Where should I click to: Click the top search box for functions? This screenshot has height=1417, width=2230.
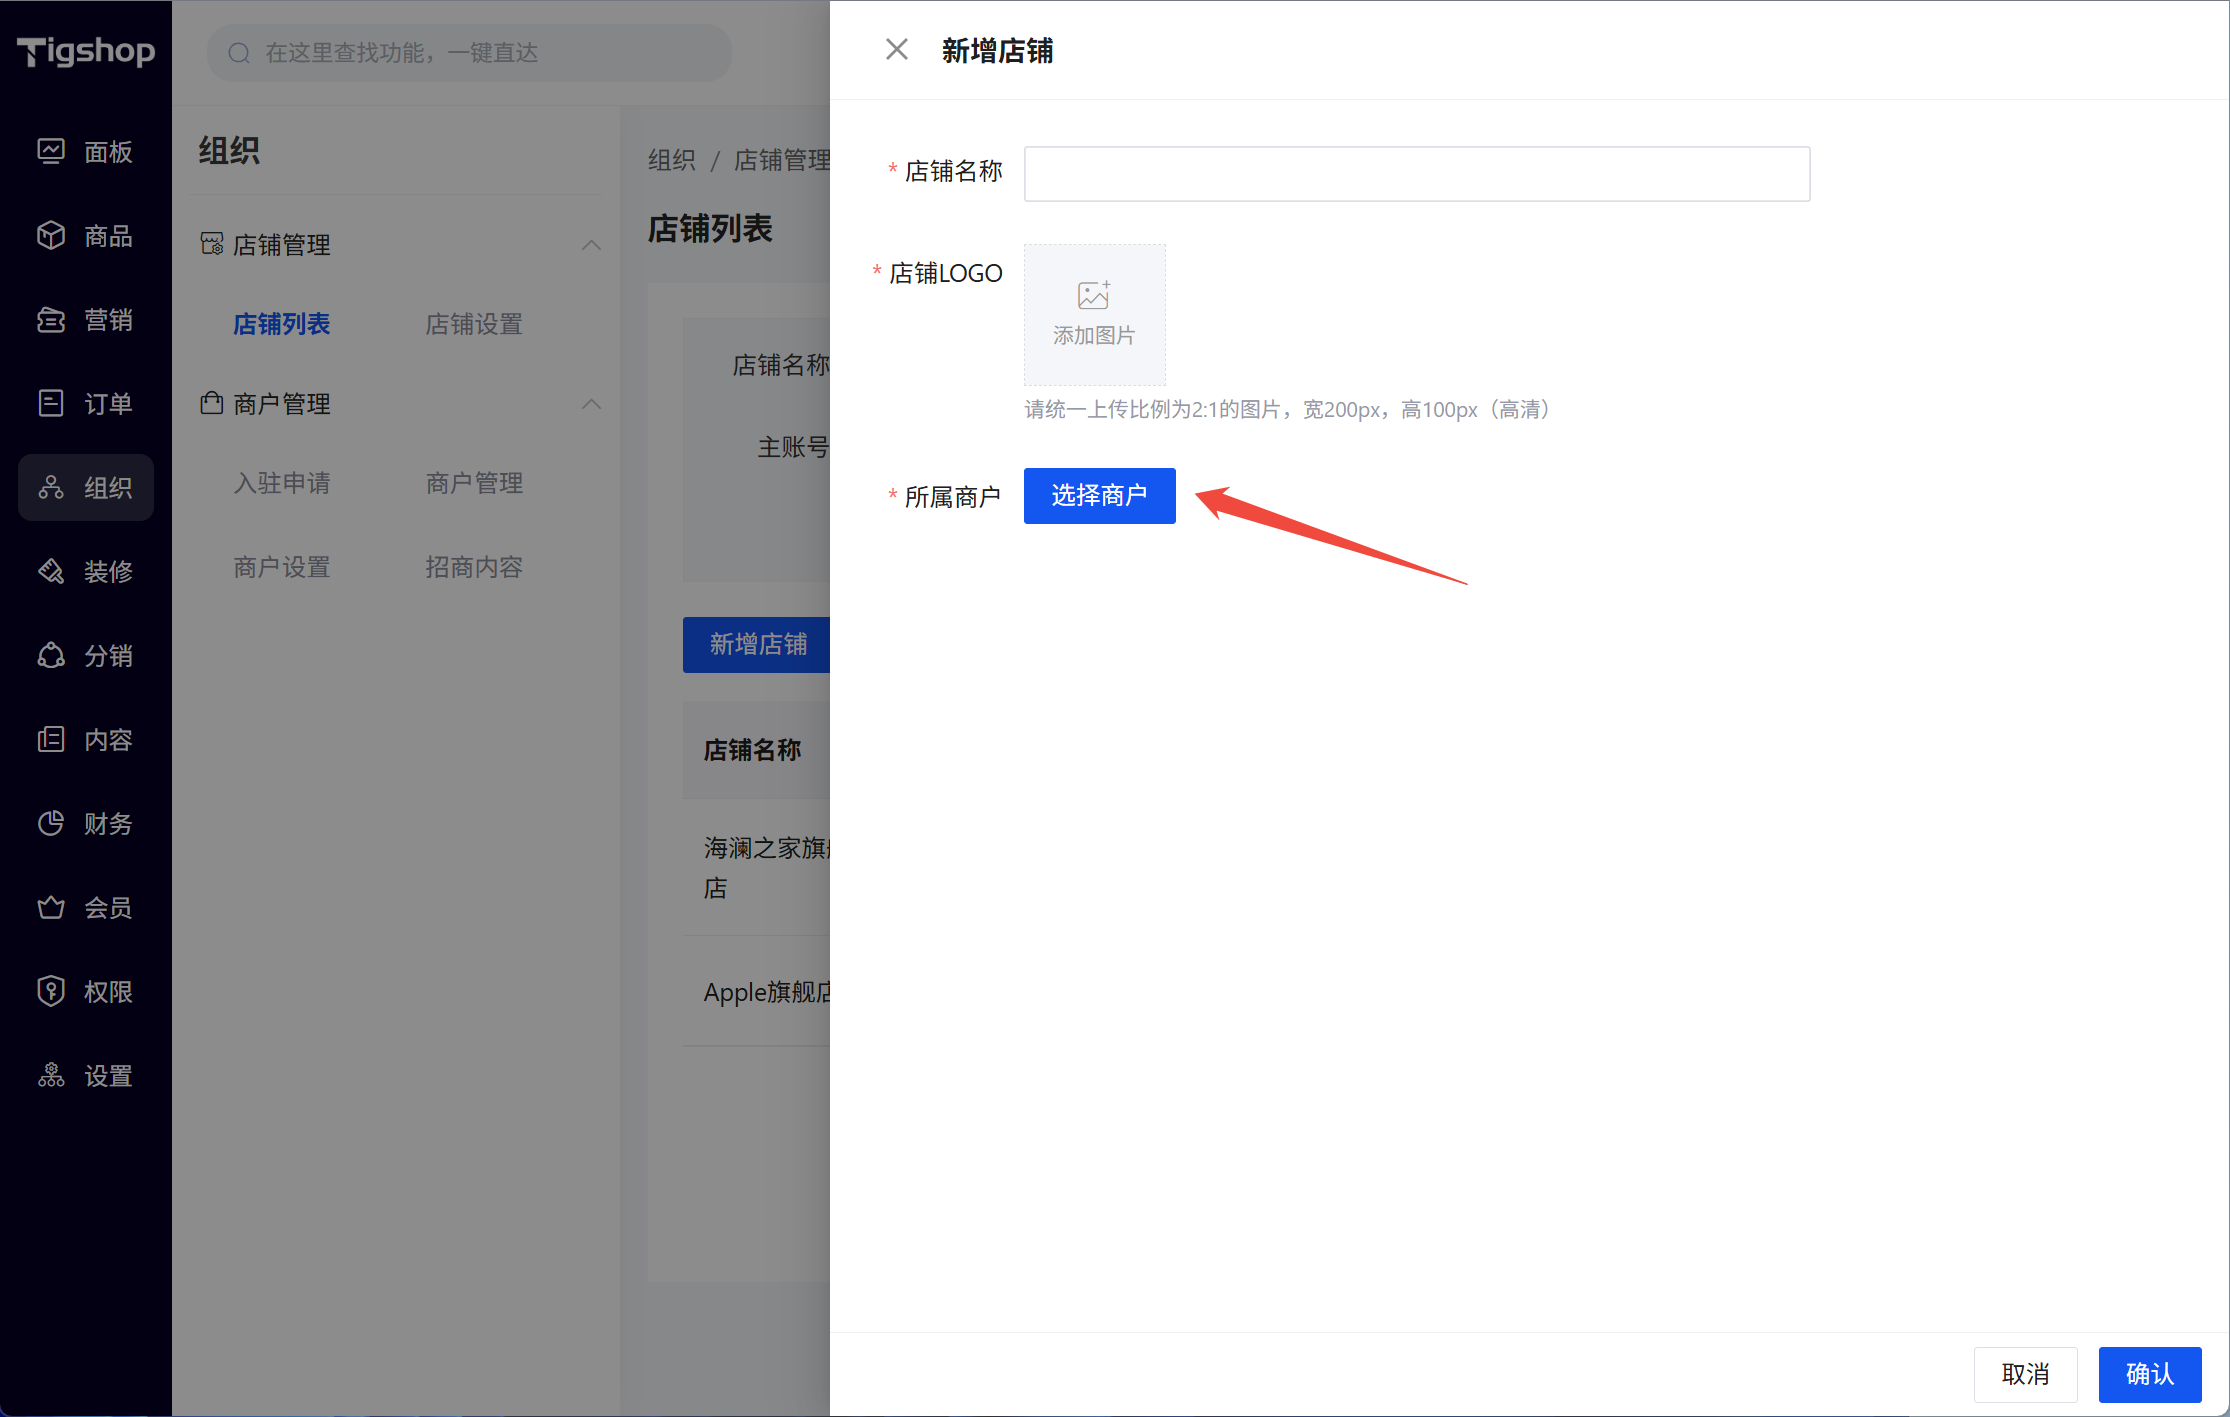[470, 53]
